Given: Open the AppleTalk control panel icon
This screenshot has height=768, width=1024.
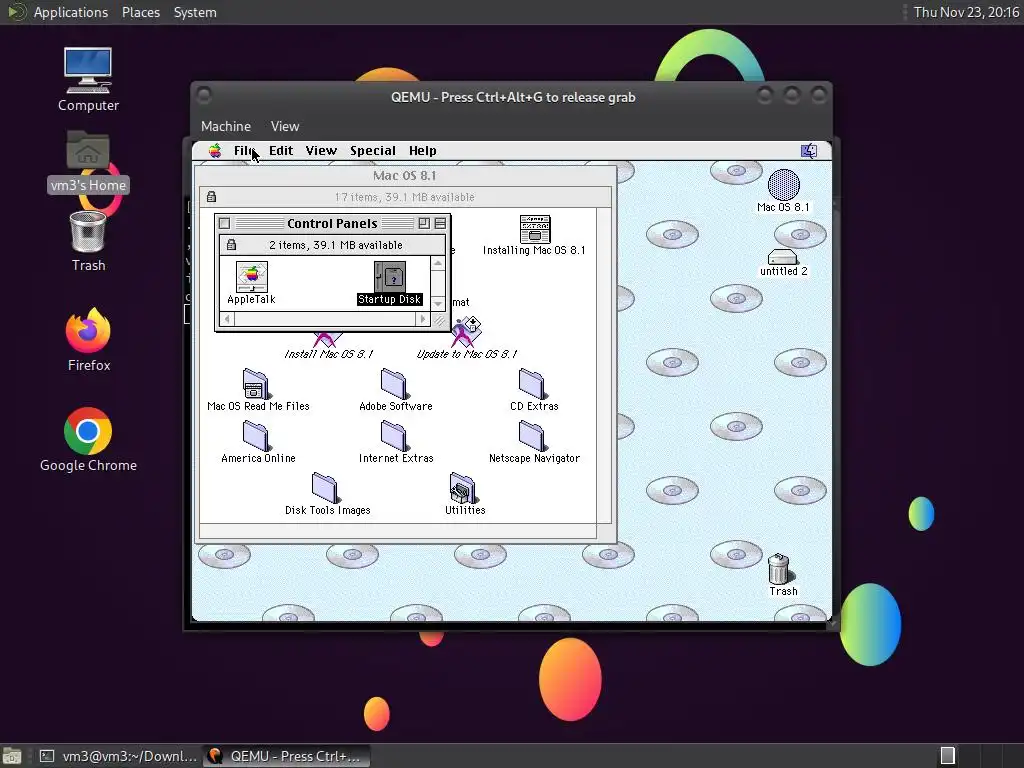Looking at the screenshot, I should (251, 278).
